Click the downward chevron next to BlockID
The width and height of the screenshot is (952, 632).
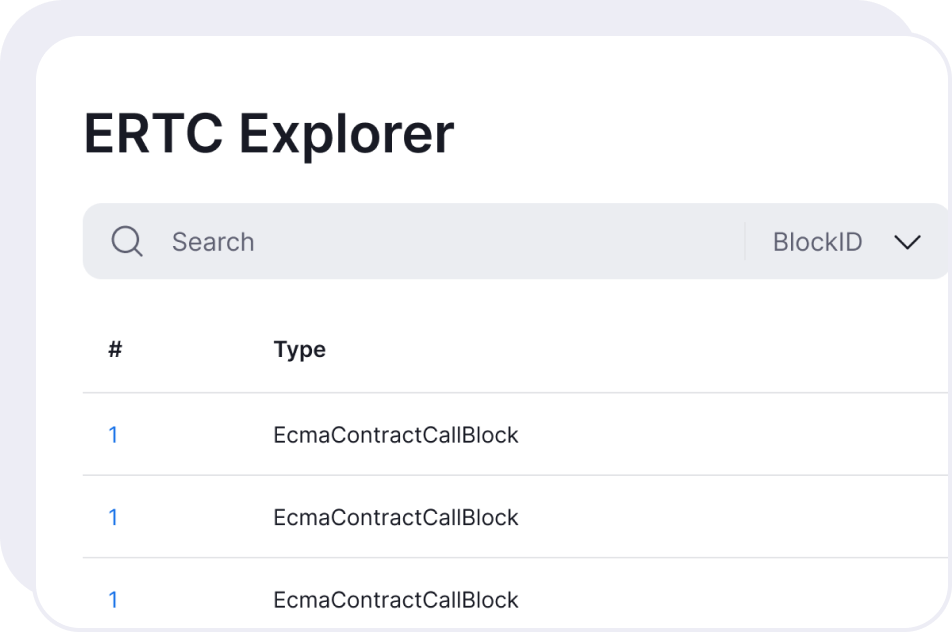(x=907, y=242)
